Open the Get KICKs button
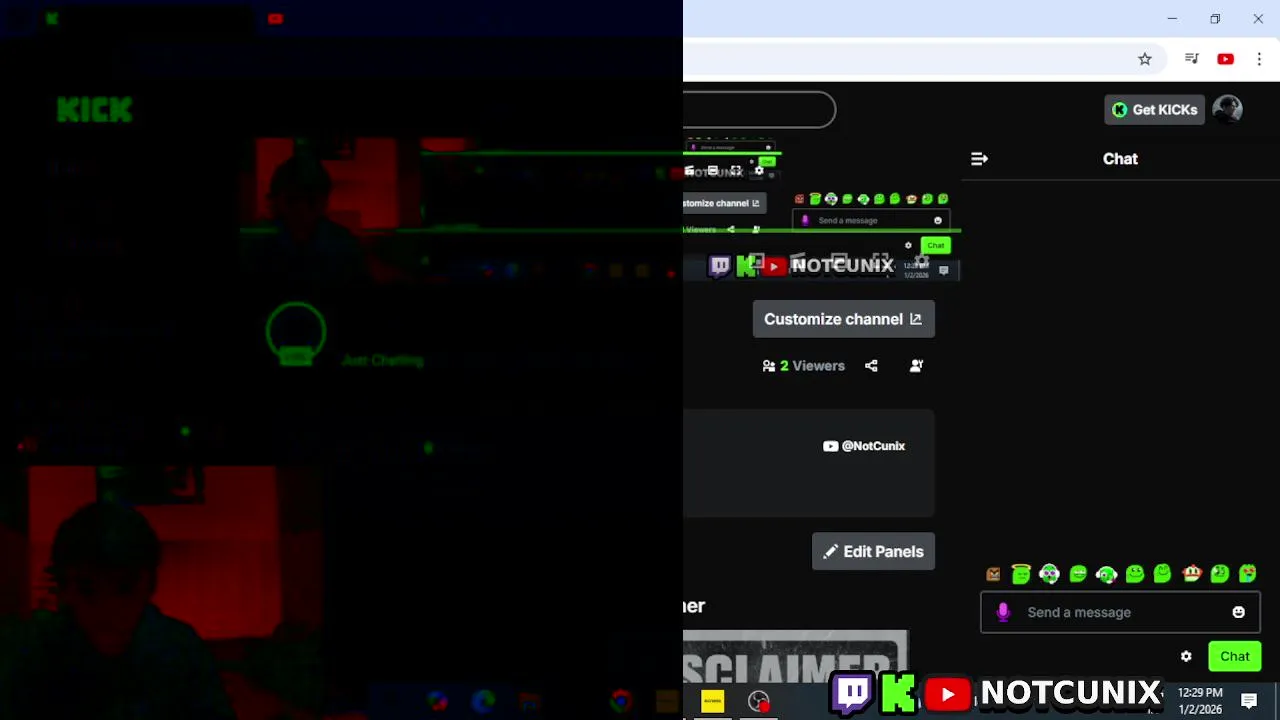 [1154, 110]
